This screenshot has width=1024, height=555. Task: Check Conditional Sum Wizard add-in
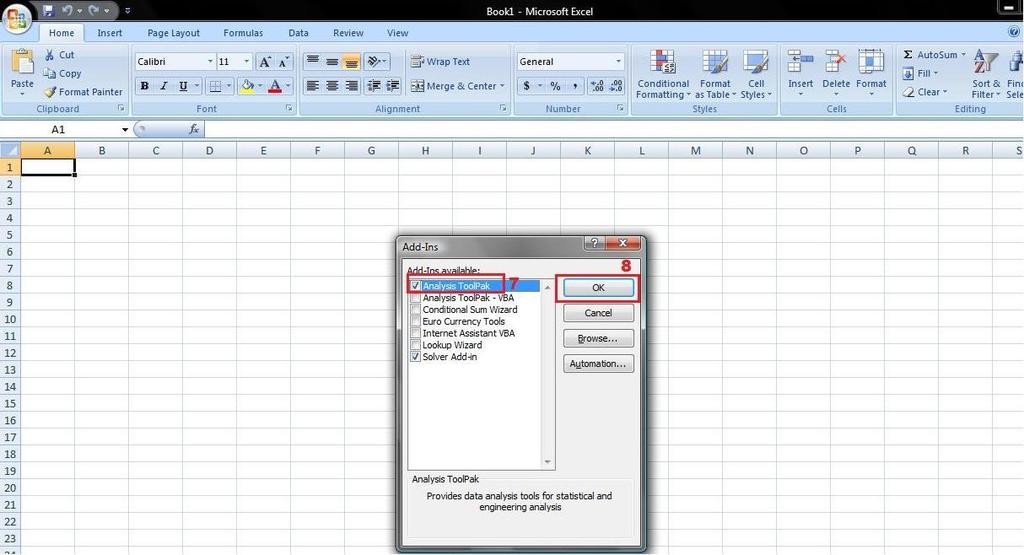point(415,309)
